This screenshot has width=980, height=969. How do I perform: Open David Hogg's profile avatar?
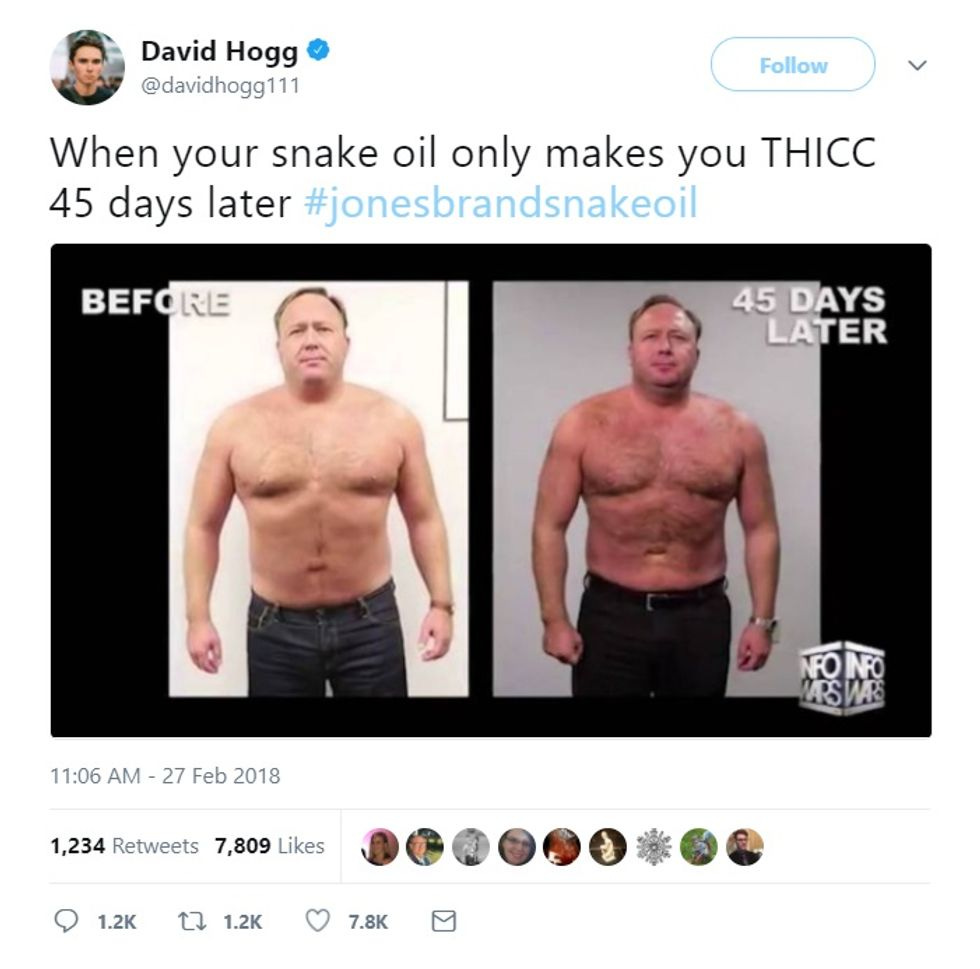tap(87, 66)
